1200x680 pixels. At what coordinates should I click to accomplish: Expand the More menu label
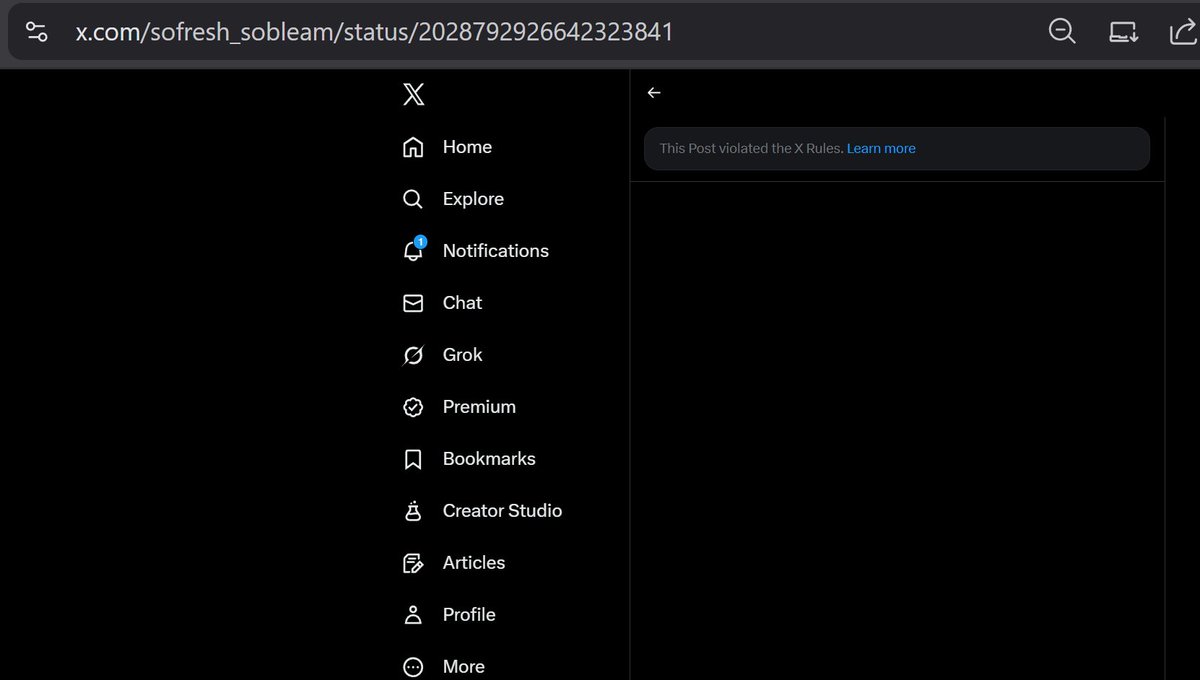point(464,667)
